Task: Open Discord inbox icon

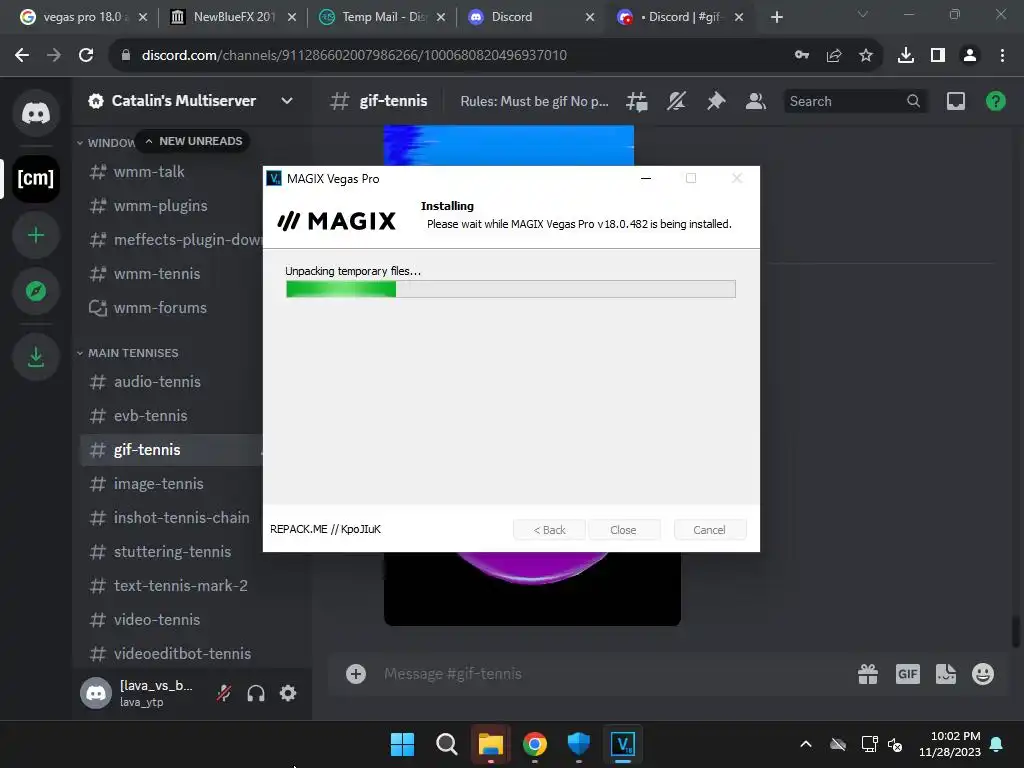Action: tap(956, 101)
